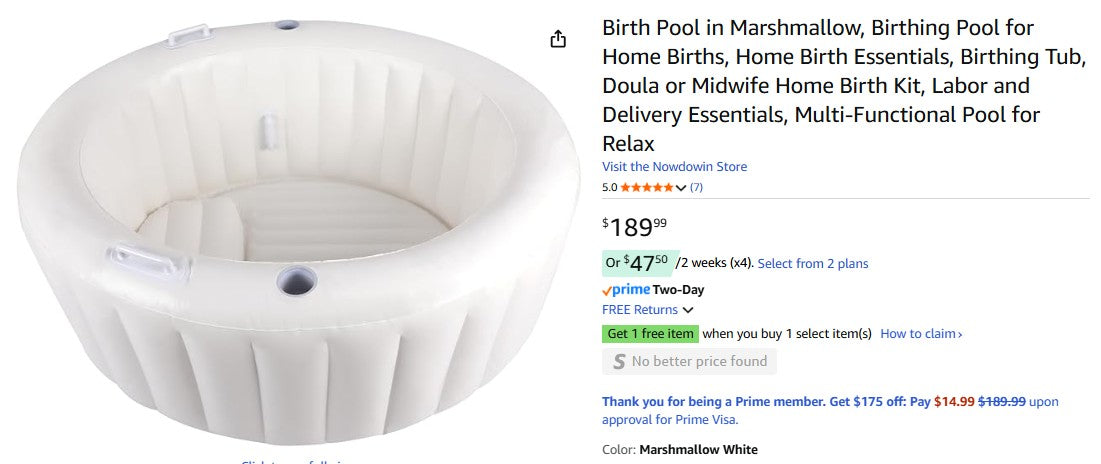
Task: Click the share icon above the product image
Action: [558, 39]
